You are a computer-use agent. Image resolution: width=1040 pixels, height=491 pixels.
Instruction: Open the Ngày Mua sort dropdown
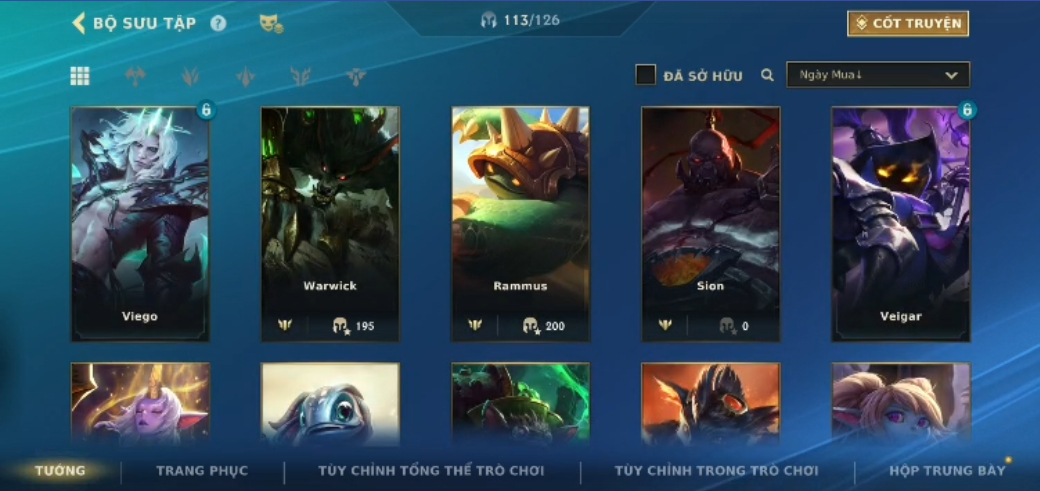coord(878,75)
